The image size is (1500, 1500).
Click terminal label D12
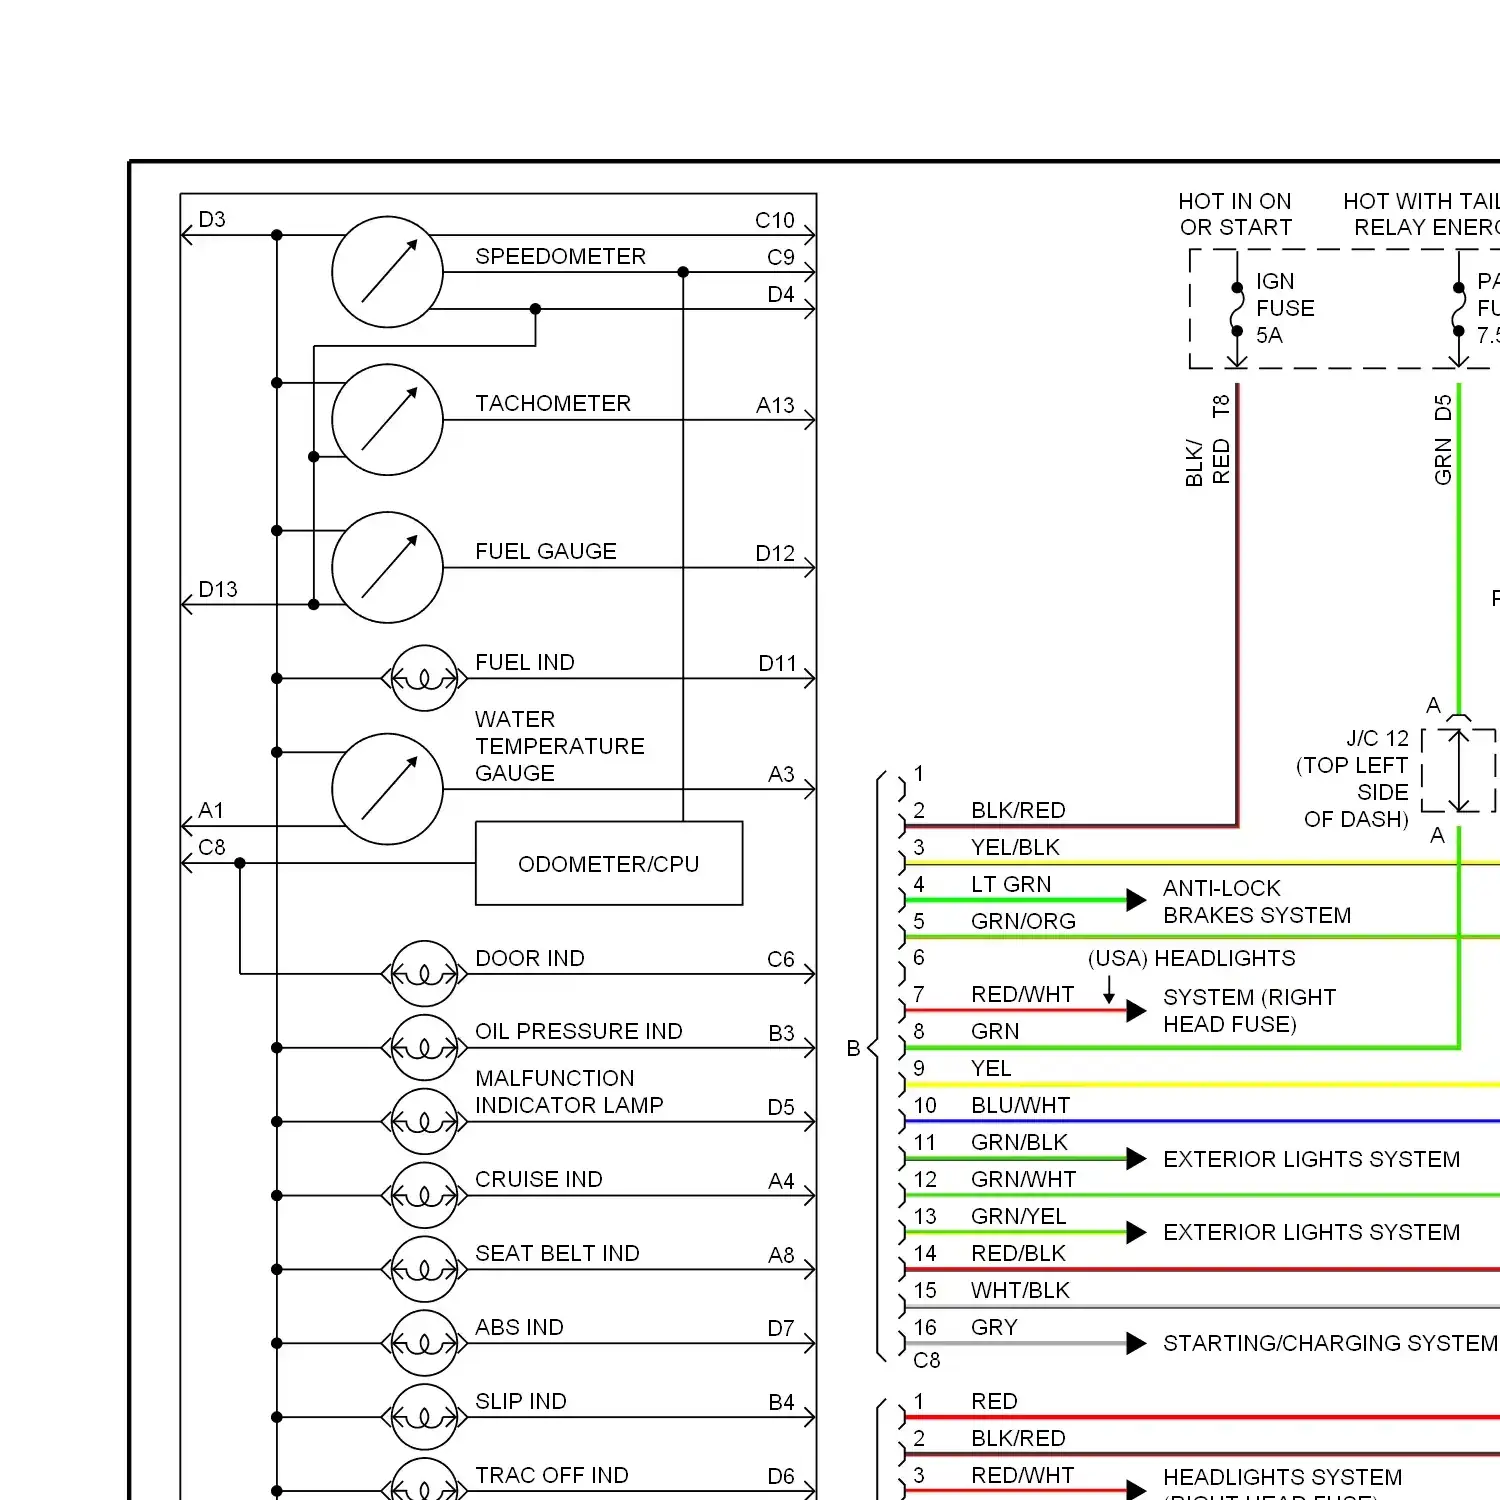[x=775, y=553]
